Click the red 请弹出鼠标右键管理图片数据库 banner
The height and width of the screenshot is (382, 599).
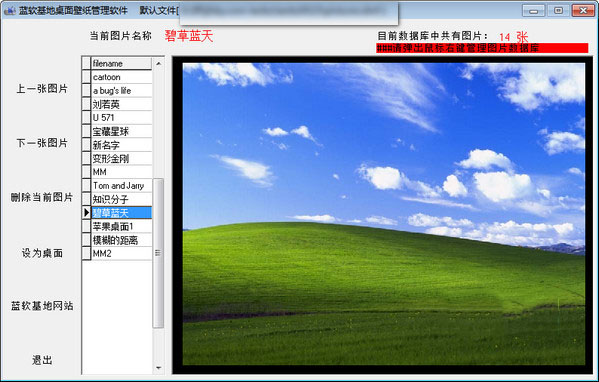pyautogui.click(x=482, y=48)
